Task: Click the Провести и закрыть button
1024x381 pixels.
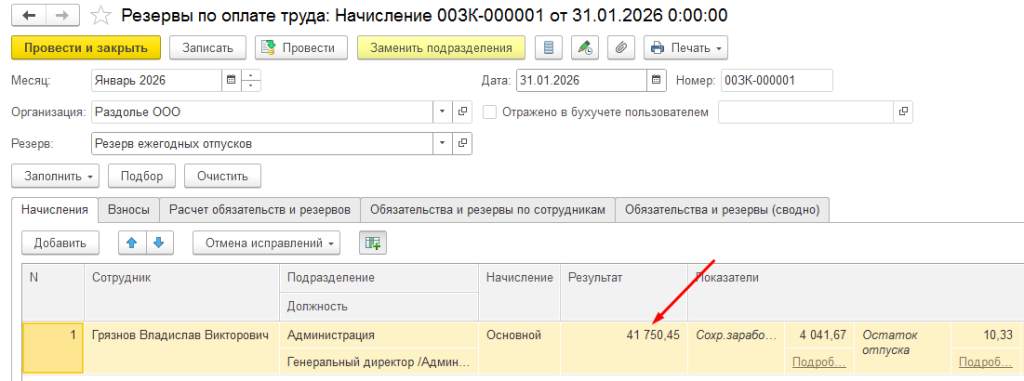Action: point(86,48)
